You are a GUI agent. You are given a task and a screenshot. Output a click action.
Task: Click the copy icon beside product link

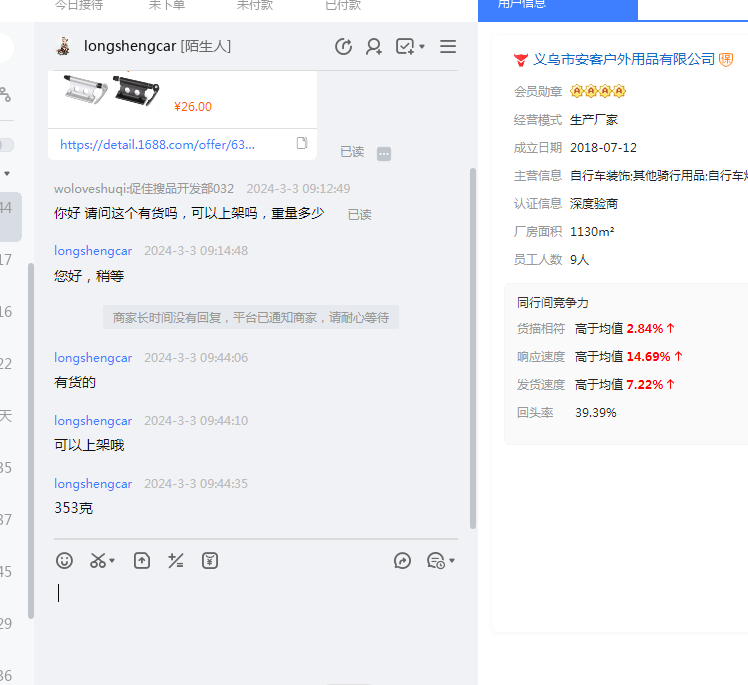302,144
